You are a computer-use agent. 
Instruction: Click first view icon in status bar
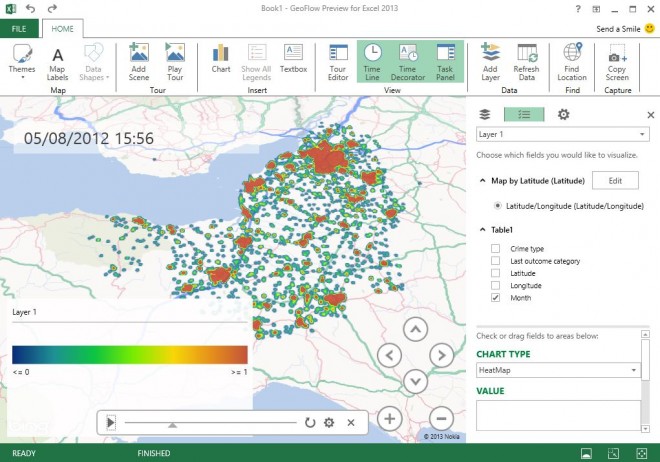pyautogui.click(x=586, y=453)
